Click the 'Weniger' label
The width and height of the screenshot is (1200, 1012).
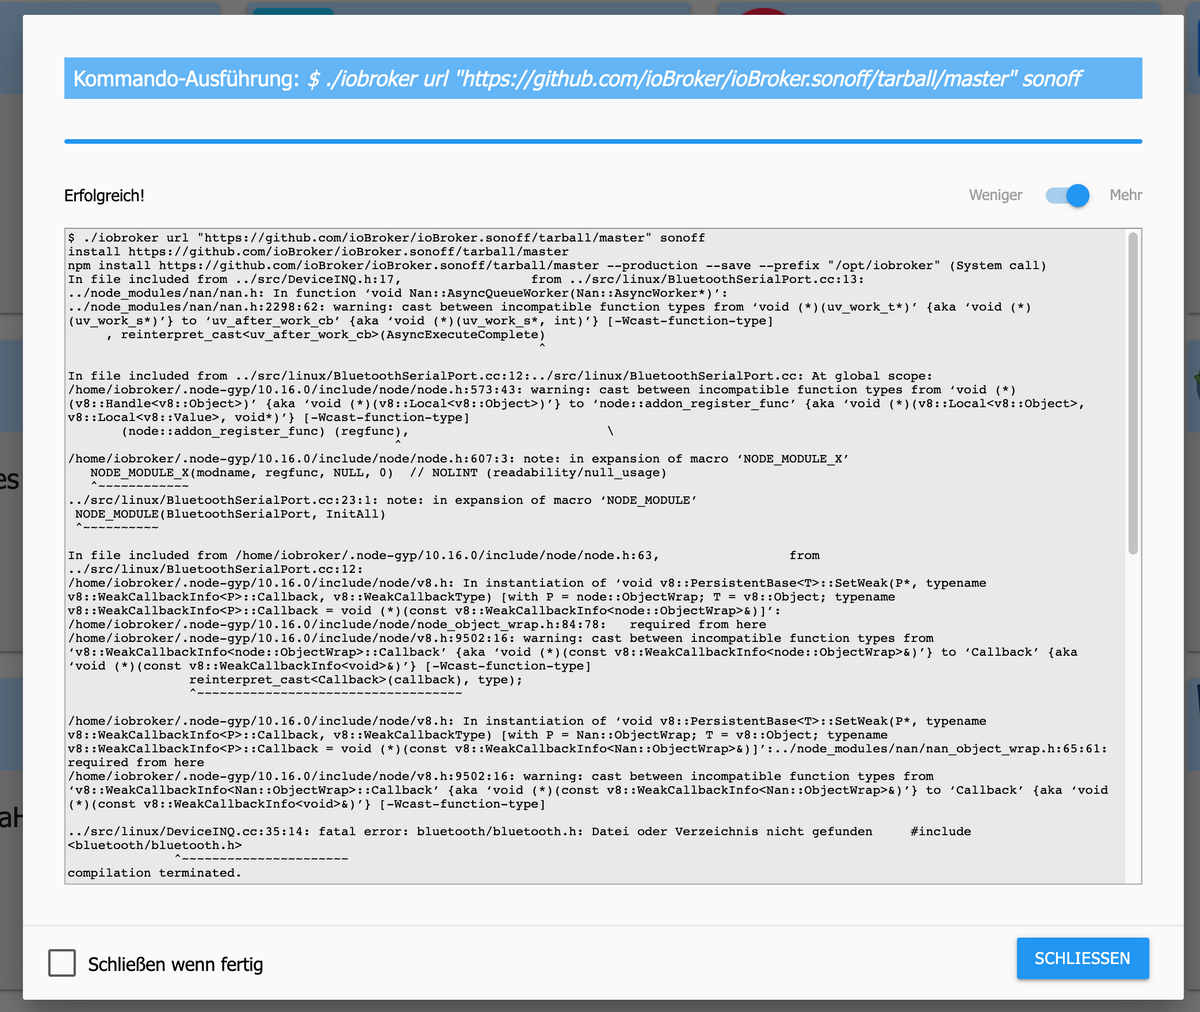[995, 195]
